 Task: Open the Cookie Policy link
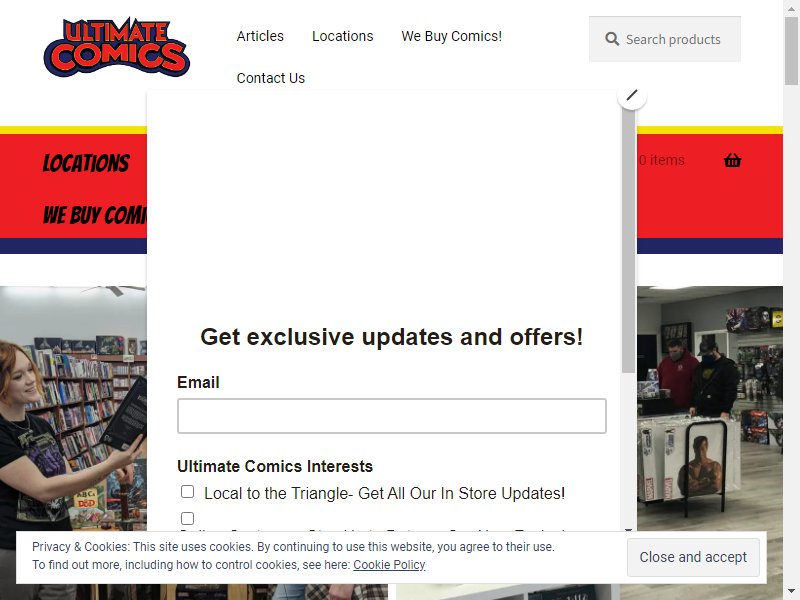389,565
